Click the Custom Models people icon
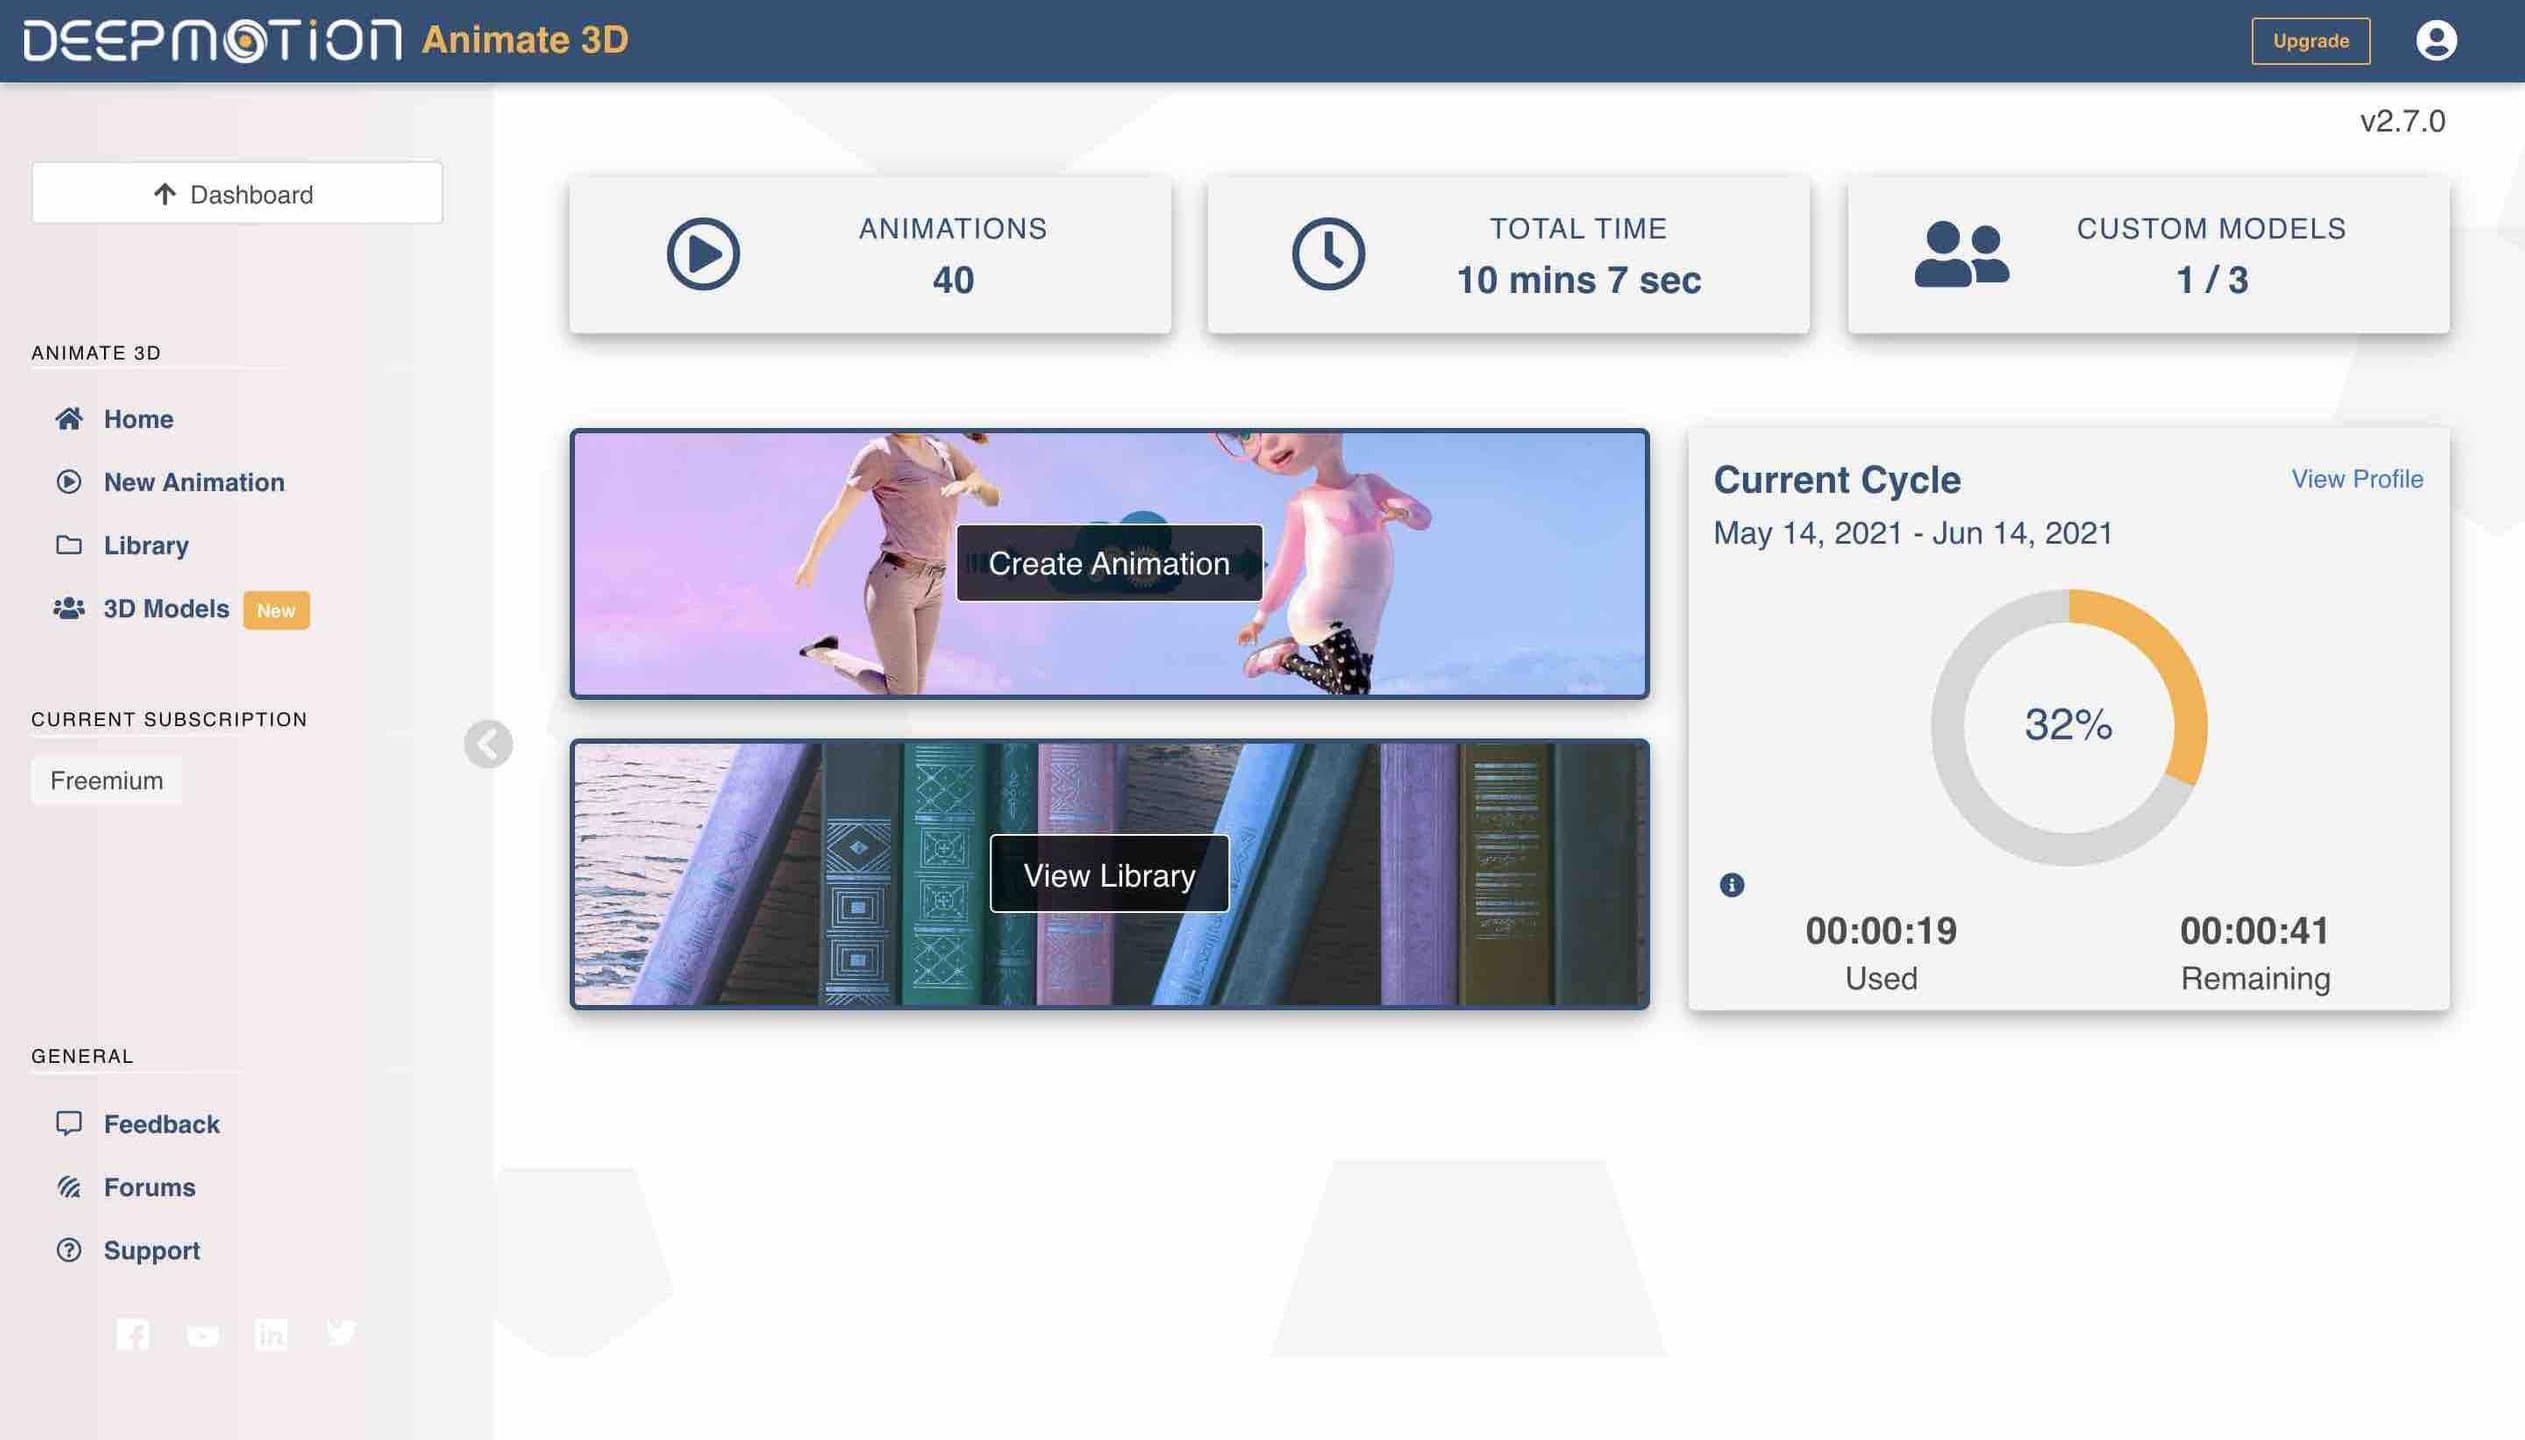The height and width of the screenshot is (1440, 2525). [x=1961, y=254]
